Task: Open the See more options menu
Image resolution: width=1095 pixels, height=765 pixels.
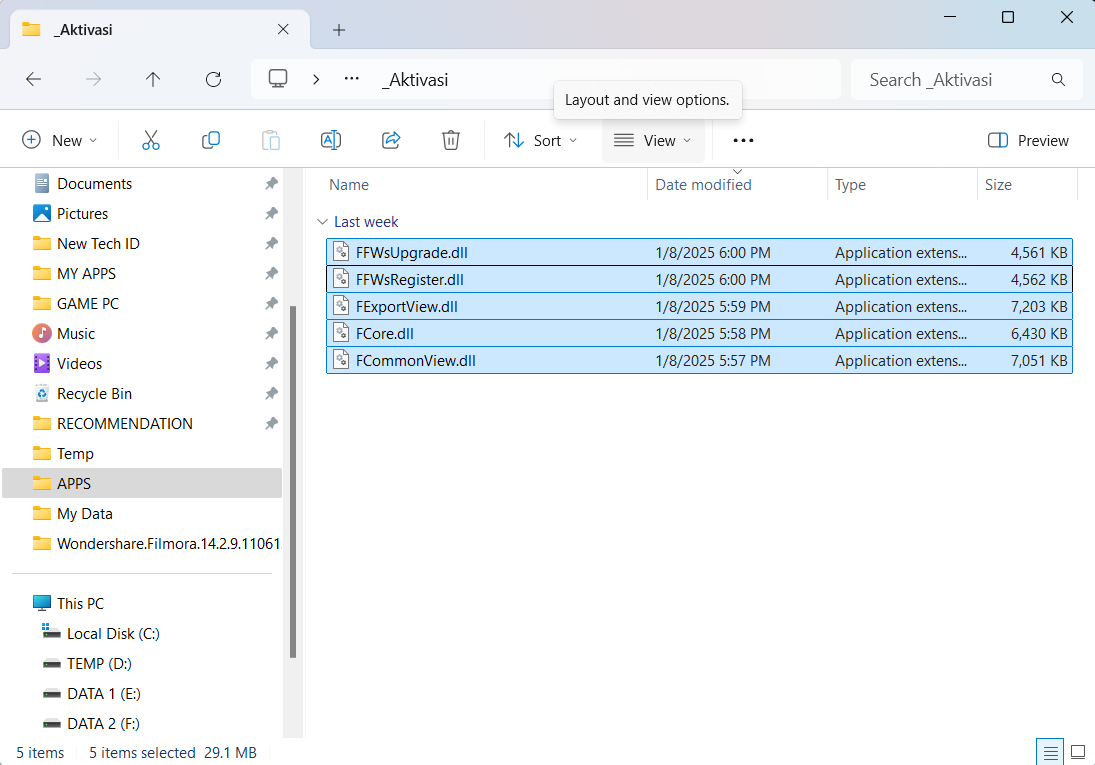Action: point(743,141)
